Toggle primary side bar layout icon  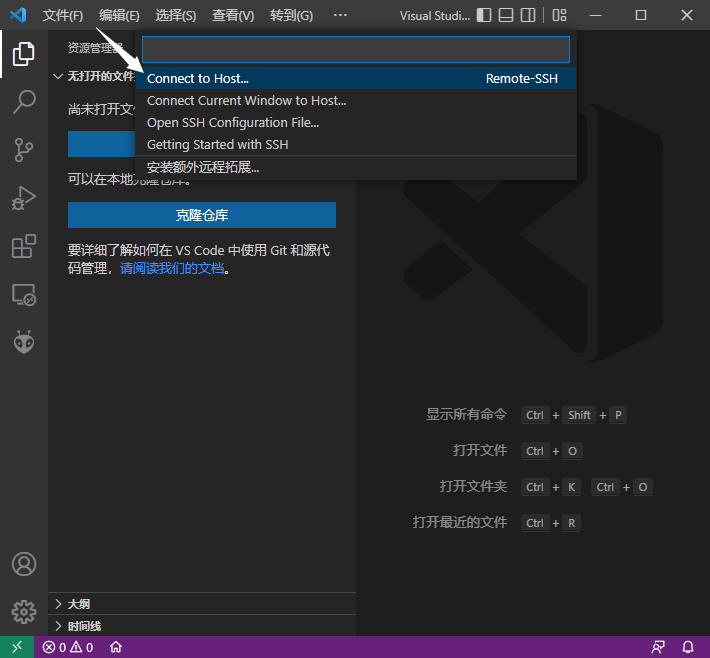(484, 15)
